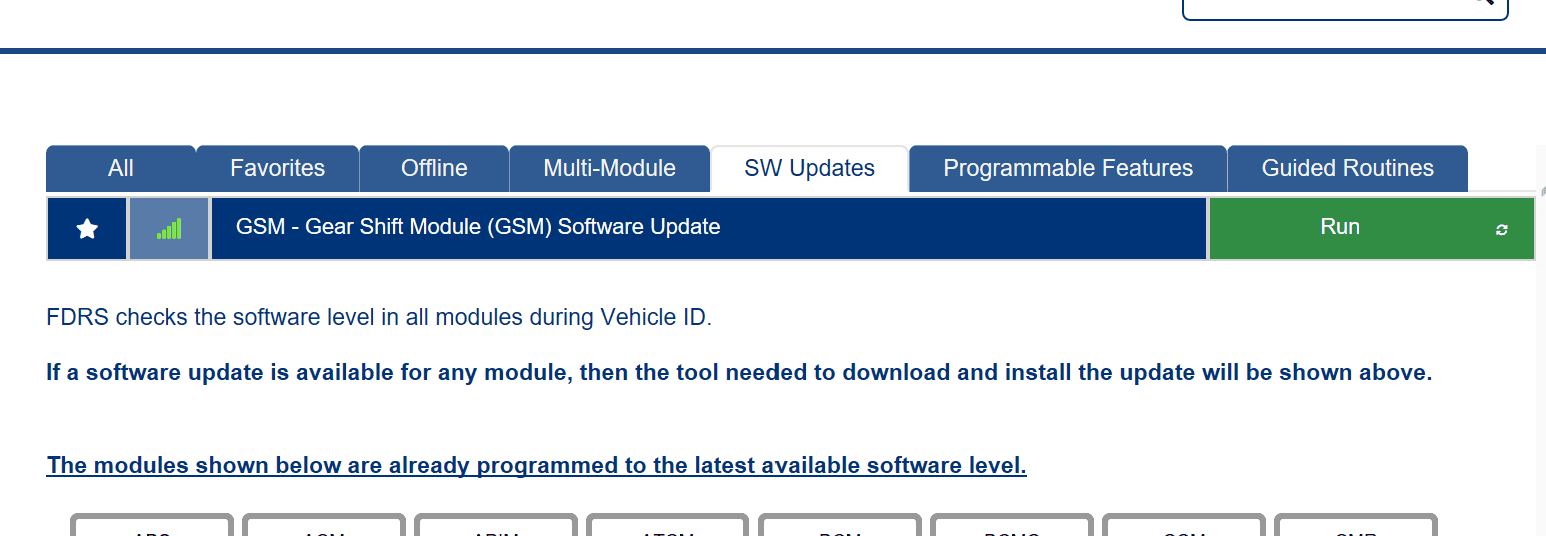Open the Favorites tab

point(277,168)
